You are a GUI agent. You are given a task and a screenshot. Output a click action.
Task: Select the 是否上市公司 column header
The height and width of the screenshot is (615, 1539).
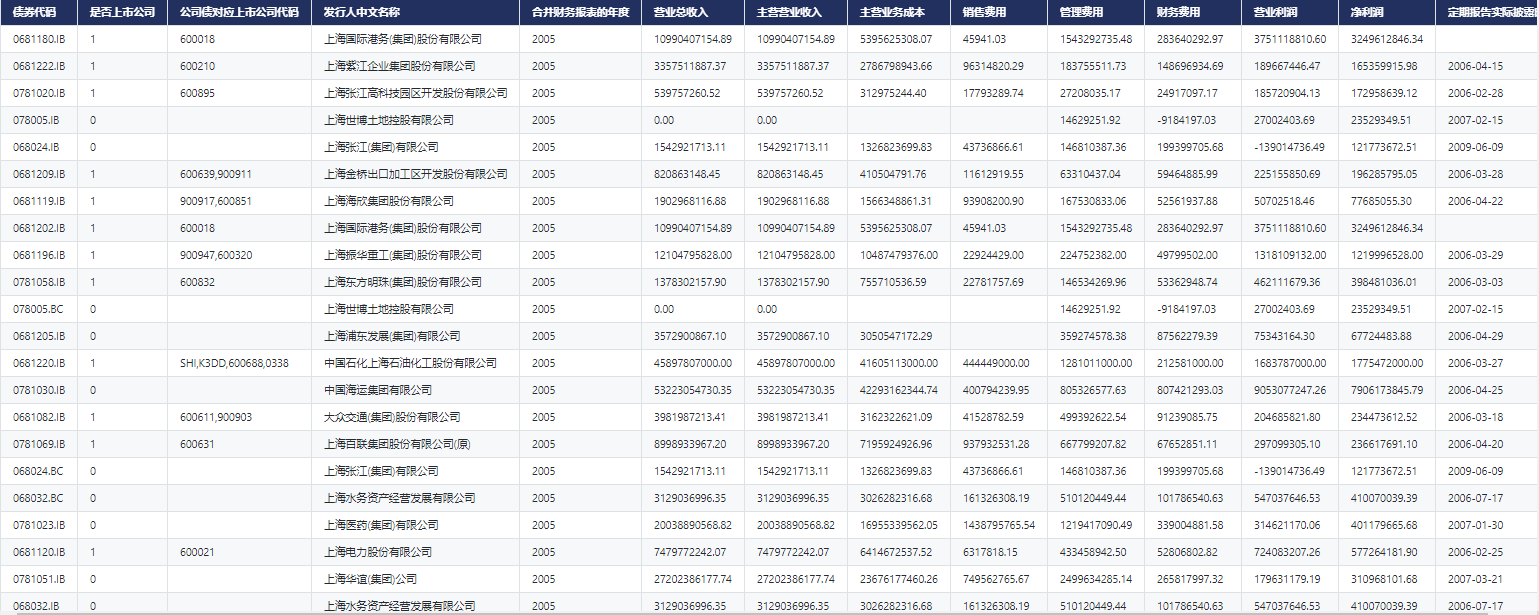point(123,13)
